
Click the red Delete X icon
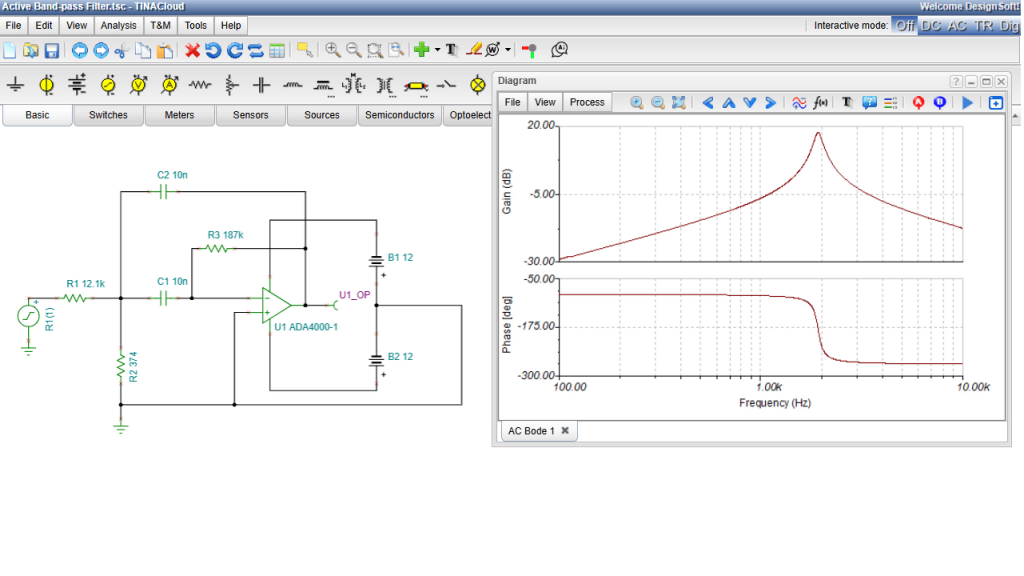192,50
